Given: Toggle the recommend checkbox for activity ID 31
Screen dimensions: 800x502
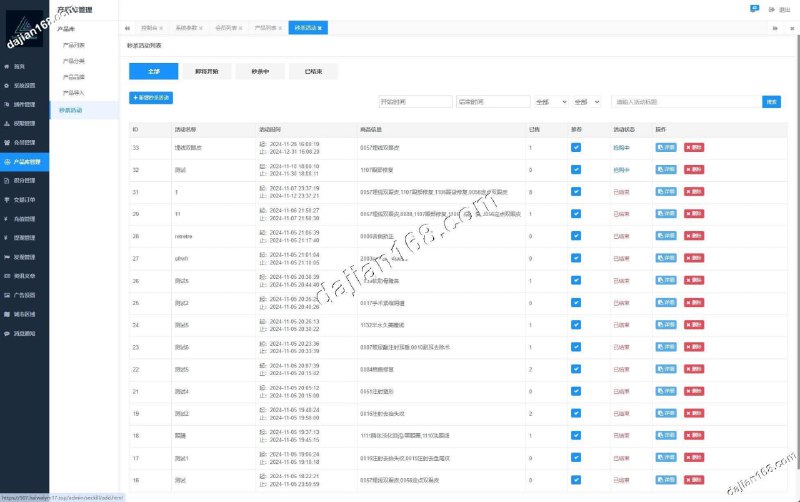Looking at the screenshot, I should tap(576, 191).
